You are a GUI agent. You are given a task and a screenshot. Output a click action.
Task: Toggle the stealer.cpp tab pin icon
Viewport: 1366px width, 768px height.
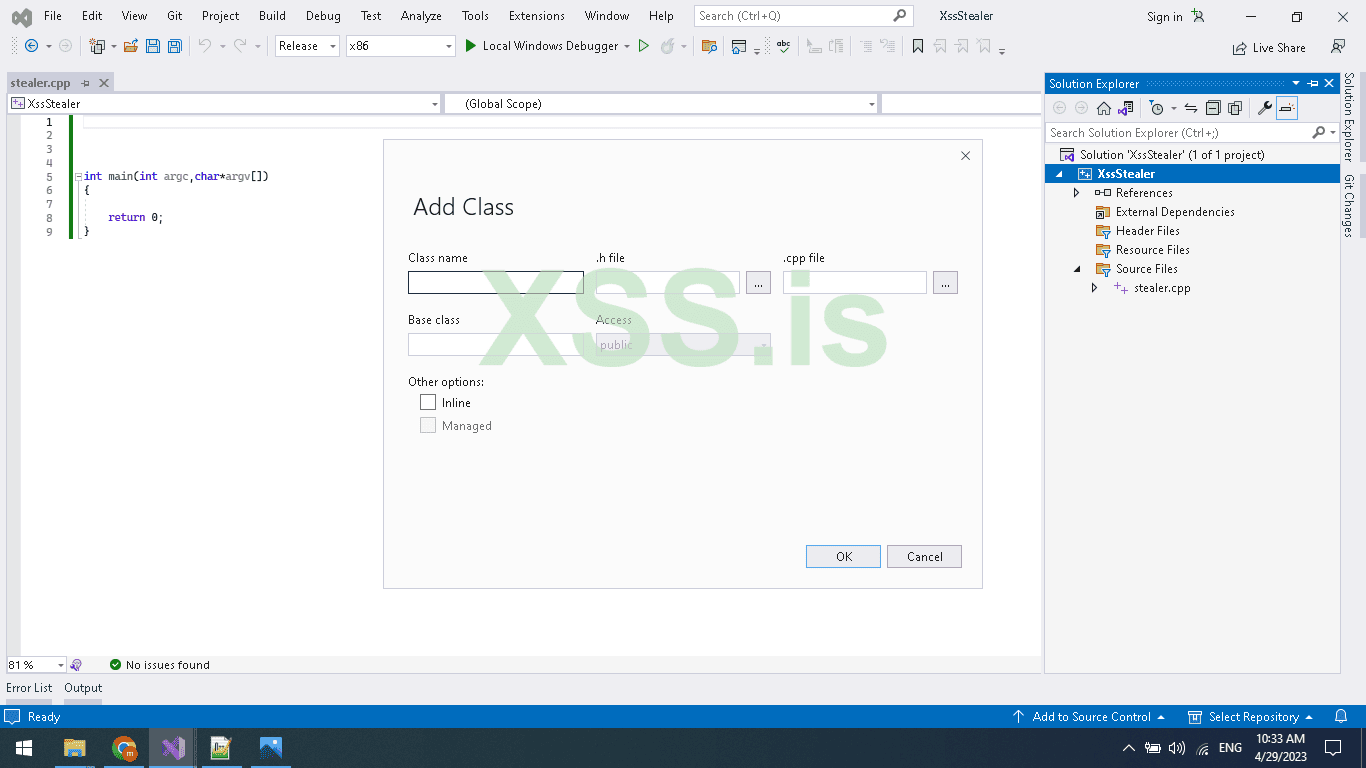click(86, 84)
